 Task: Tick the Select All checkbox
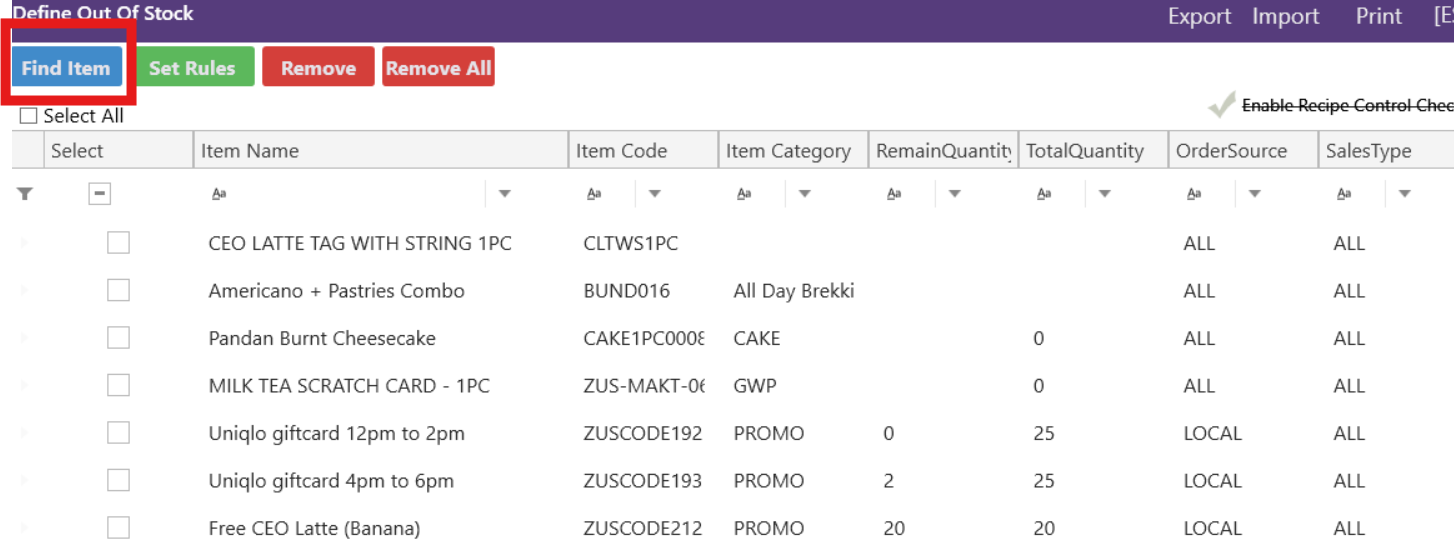point(29,116)
